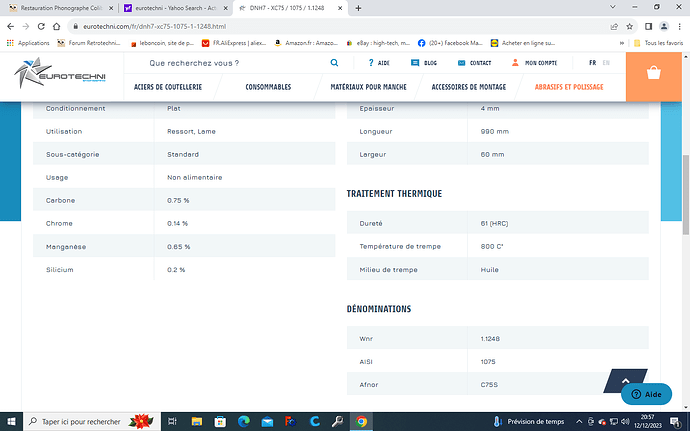Click the orange shopping basket icon
690x431 pixels.
(653, 75)
